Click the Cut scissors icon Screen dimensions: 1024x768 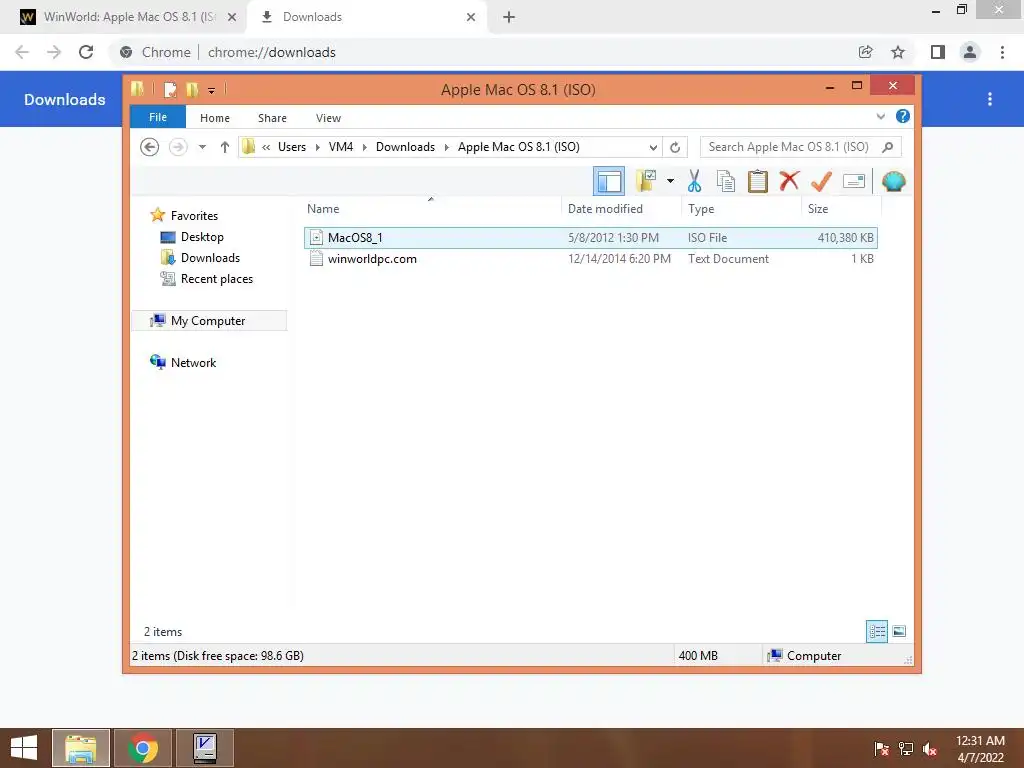[x=694, y=181]
